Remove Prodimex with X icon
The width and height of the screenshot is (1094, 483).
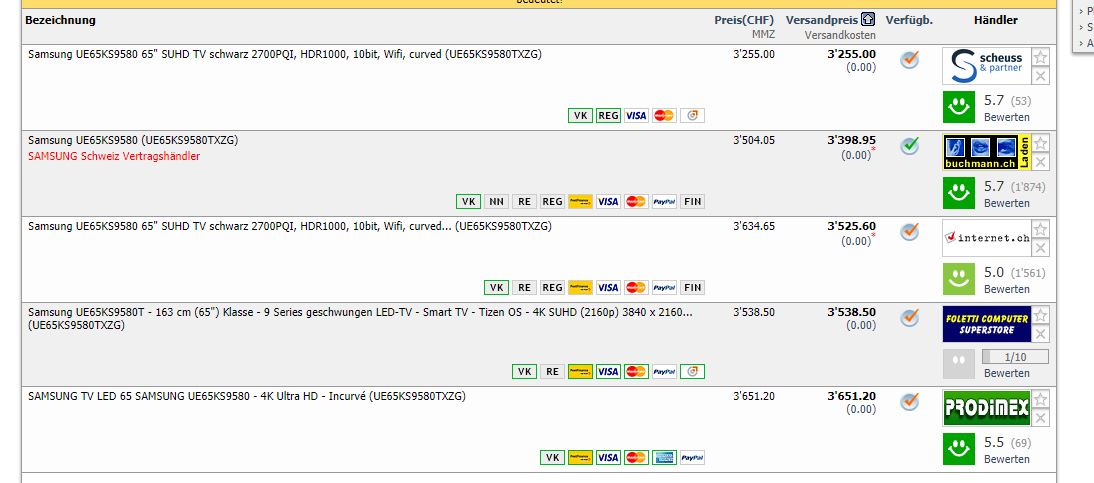[1040, 418]
